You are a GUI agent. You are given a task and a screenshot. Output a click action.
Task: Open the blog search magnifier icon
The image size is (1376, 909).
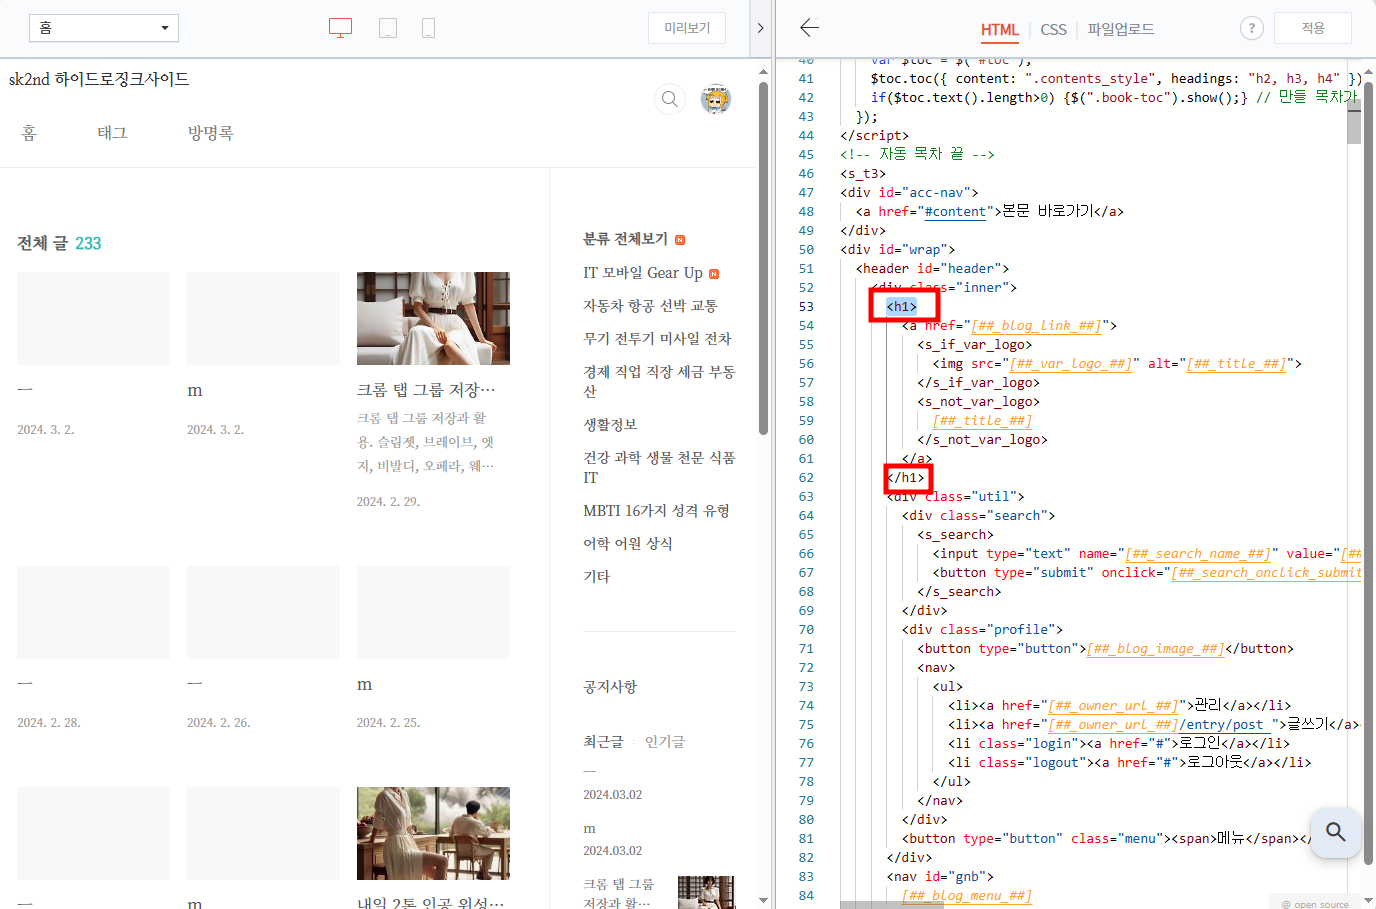point(669,99)
